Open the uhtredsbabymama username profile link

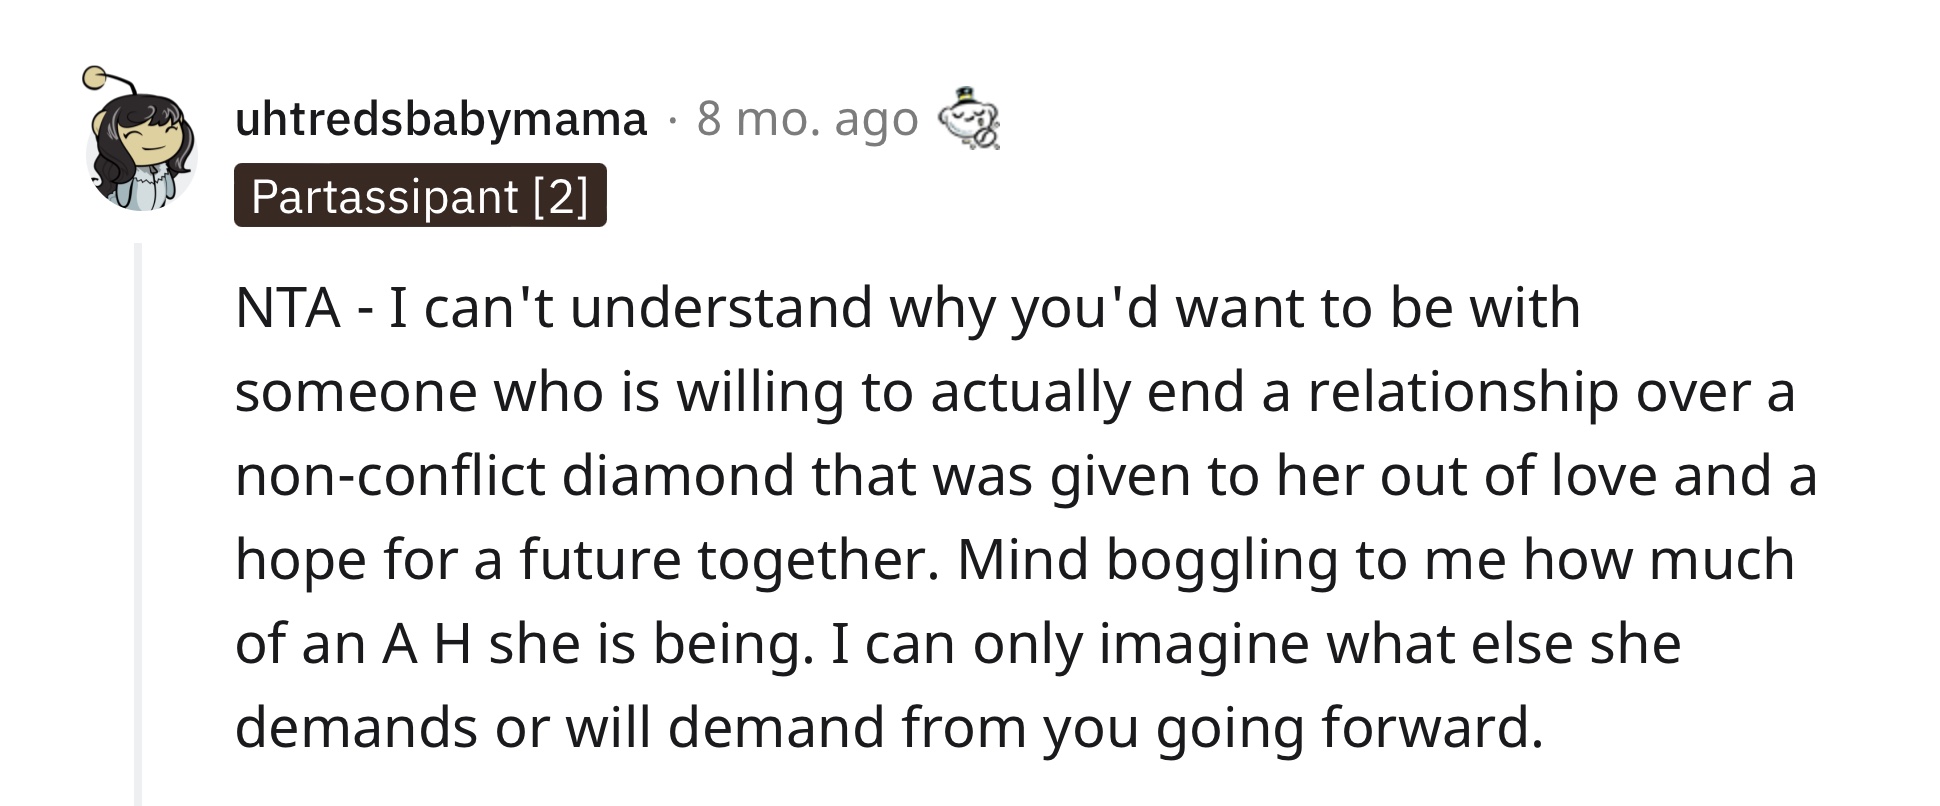(441, 120)
